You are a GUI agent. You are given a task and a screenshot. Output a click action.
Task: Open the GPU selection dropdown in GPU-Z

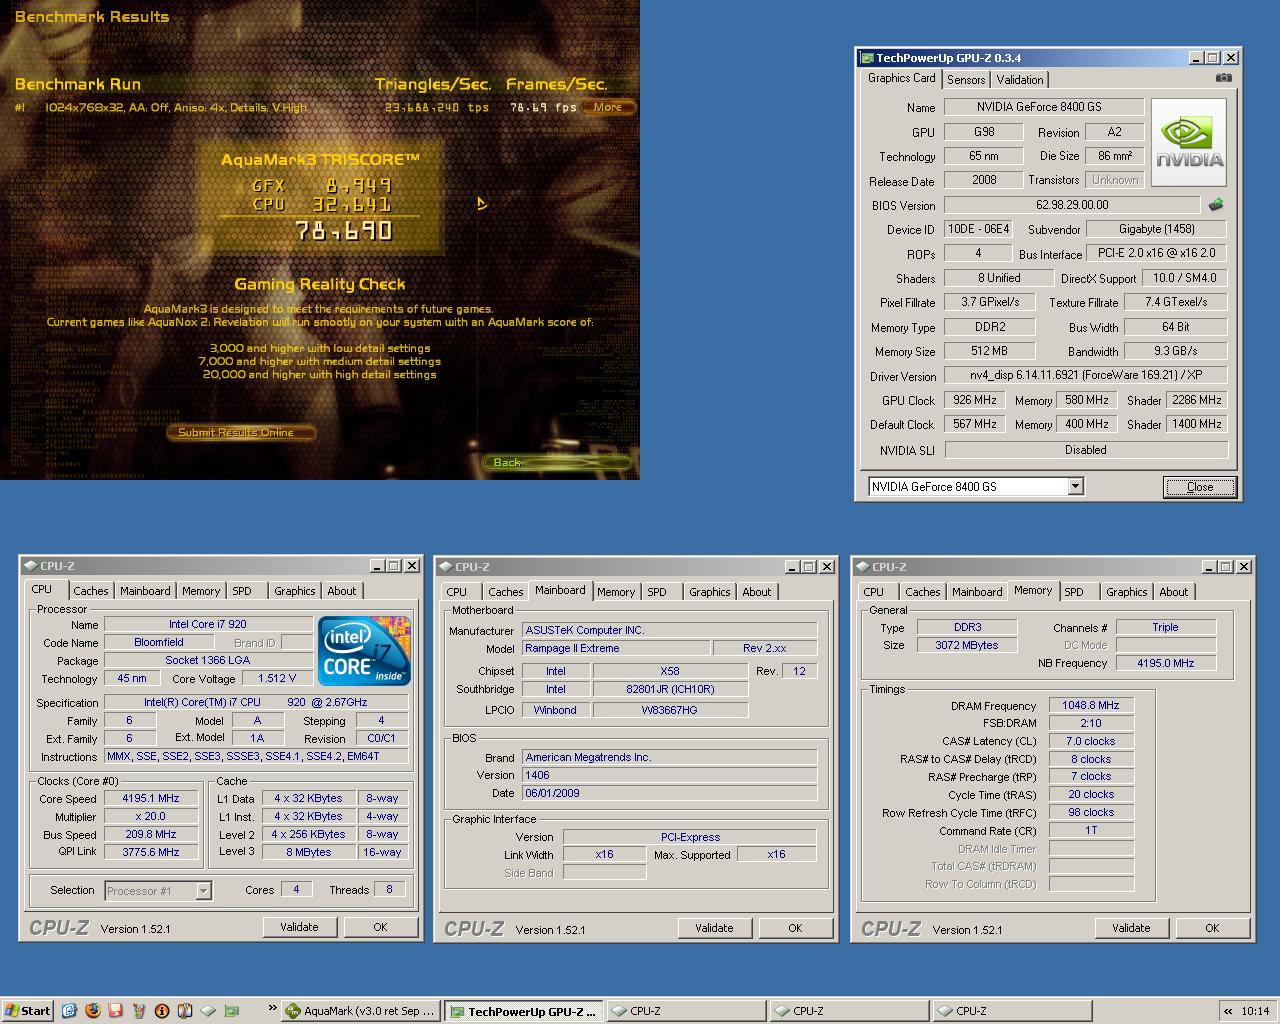(x=1075, y=486)
